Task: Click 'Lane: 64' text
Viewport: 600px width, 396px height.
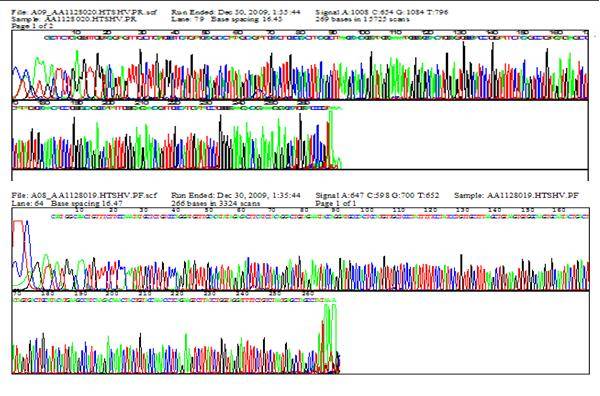Action: (28, 203)
